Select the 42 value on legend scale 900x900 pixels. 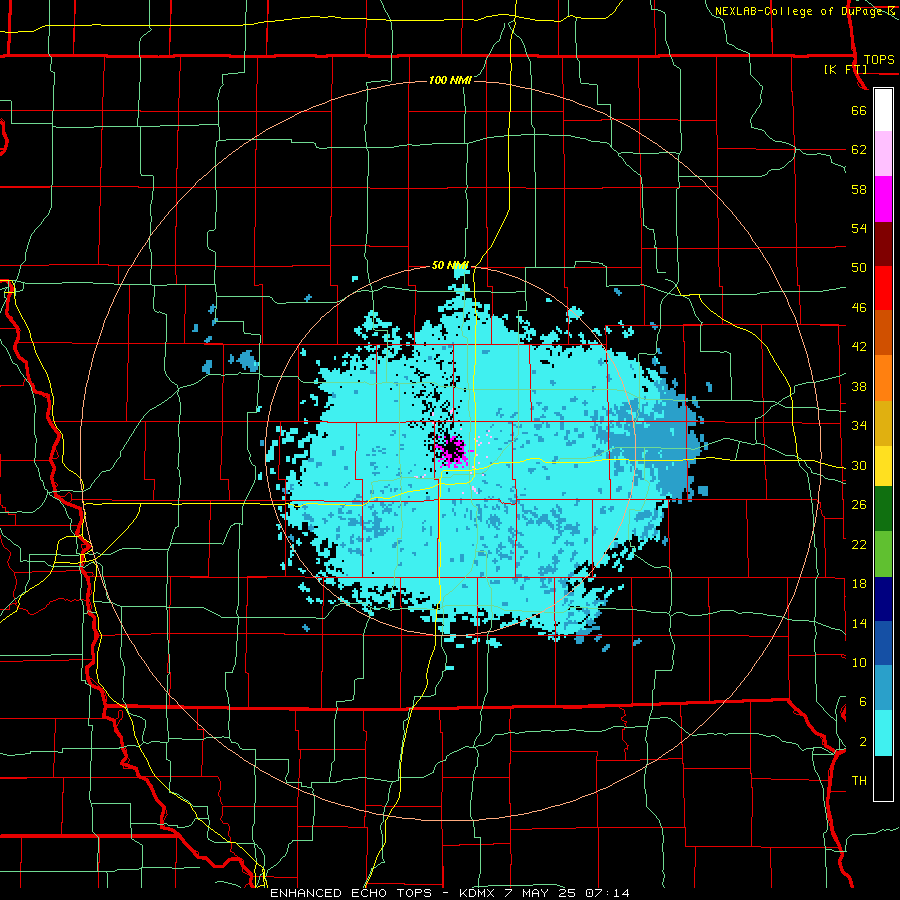(x=859, y=347)
